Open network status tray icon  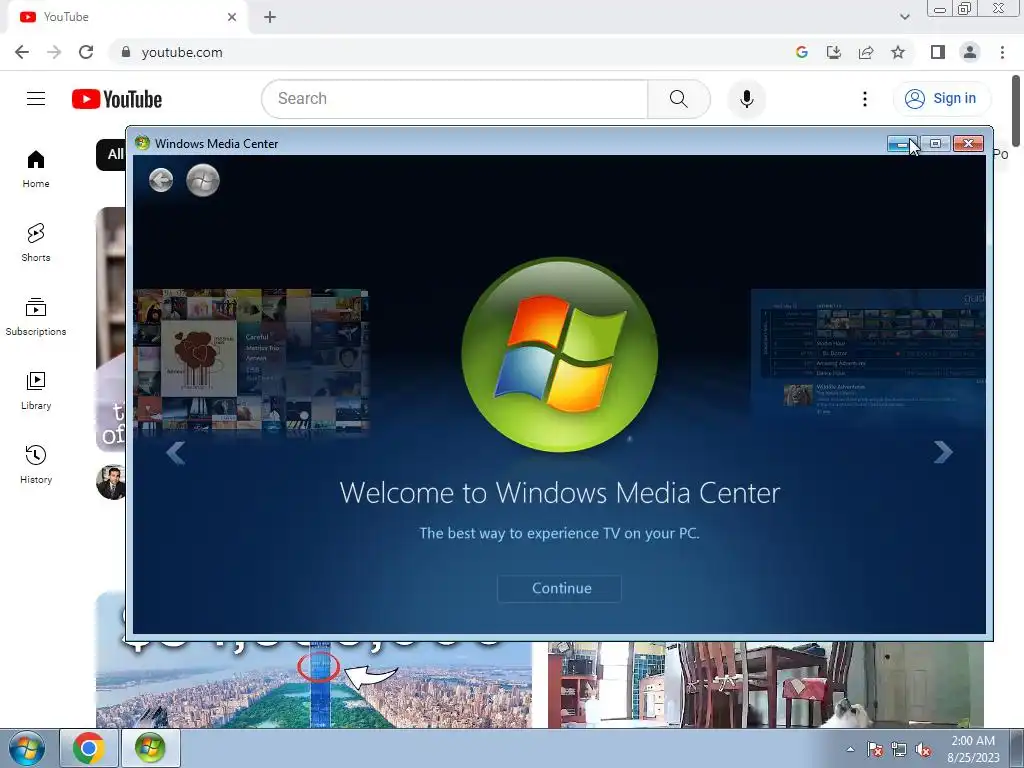pos(899,749)
